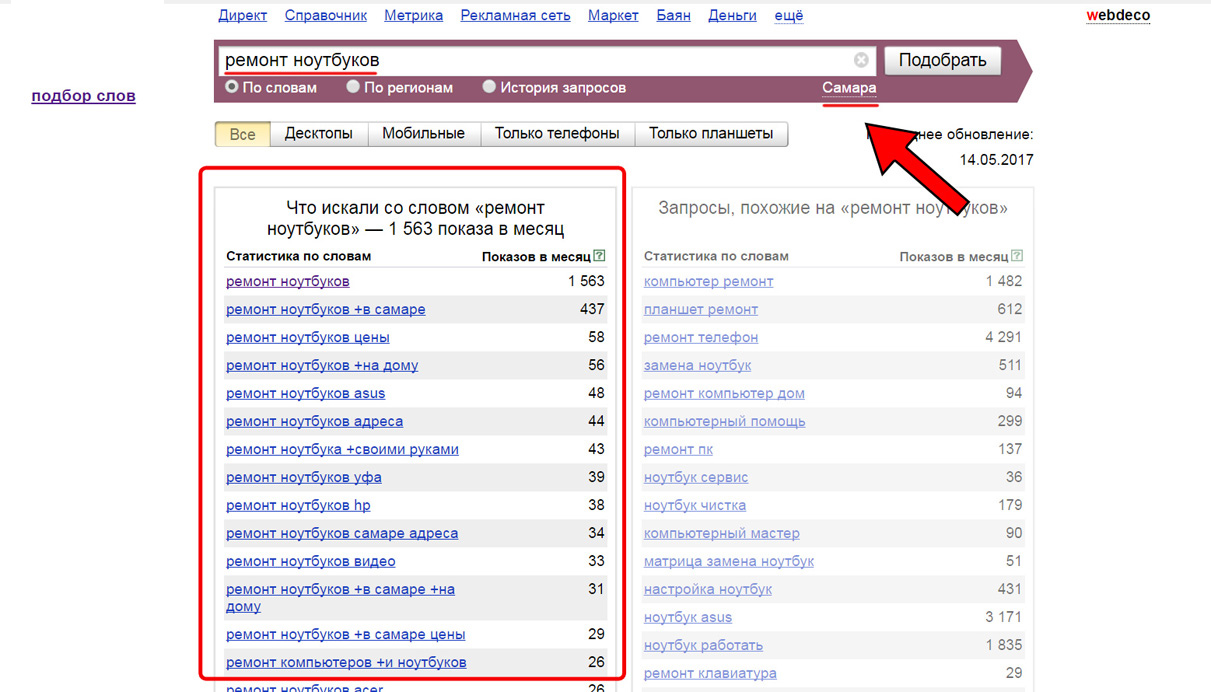Switch to 'История запросов' radio option
The image size is (1211, 692).
pos(489,87)
